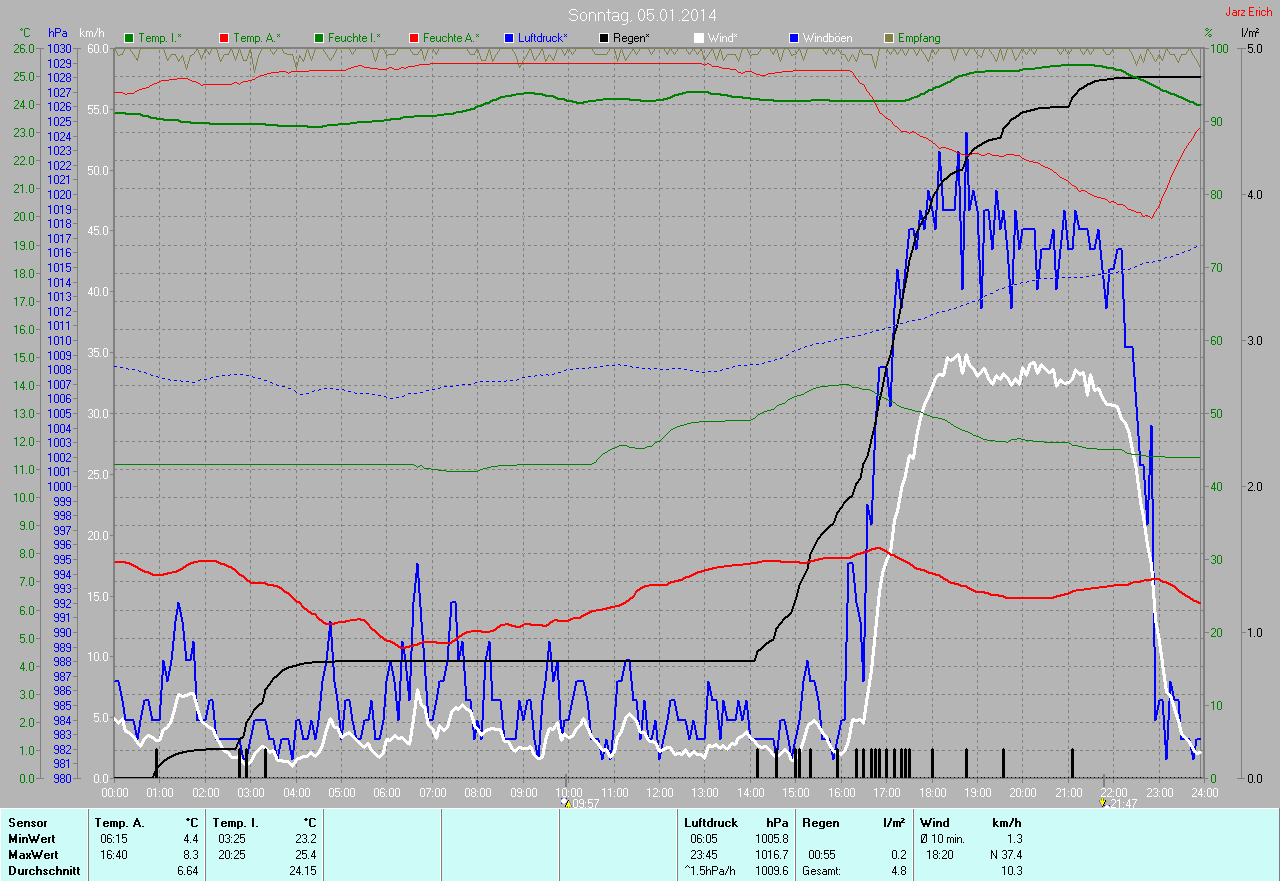Viewport: 1280px width, 881px height.
Task: Click the MaxWert row label
Action: point(32,854)
